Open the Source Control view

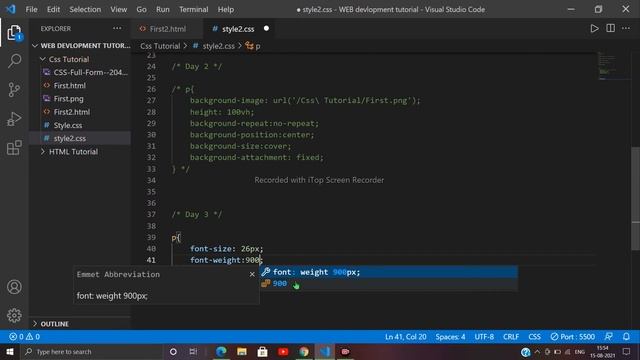(x=14, y=89)
